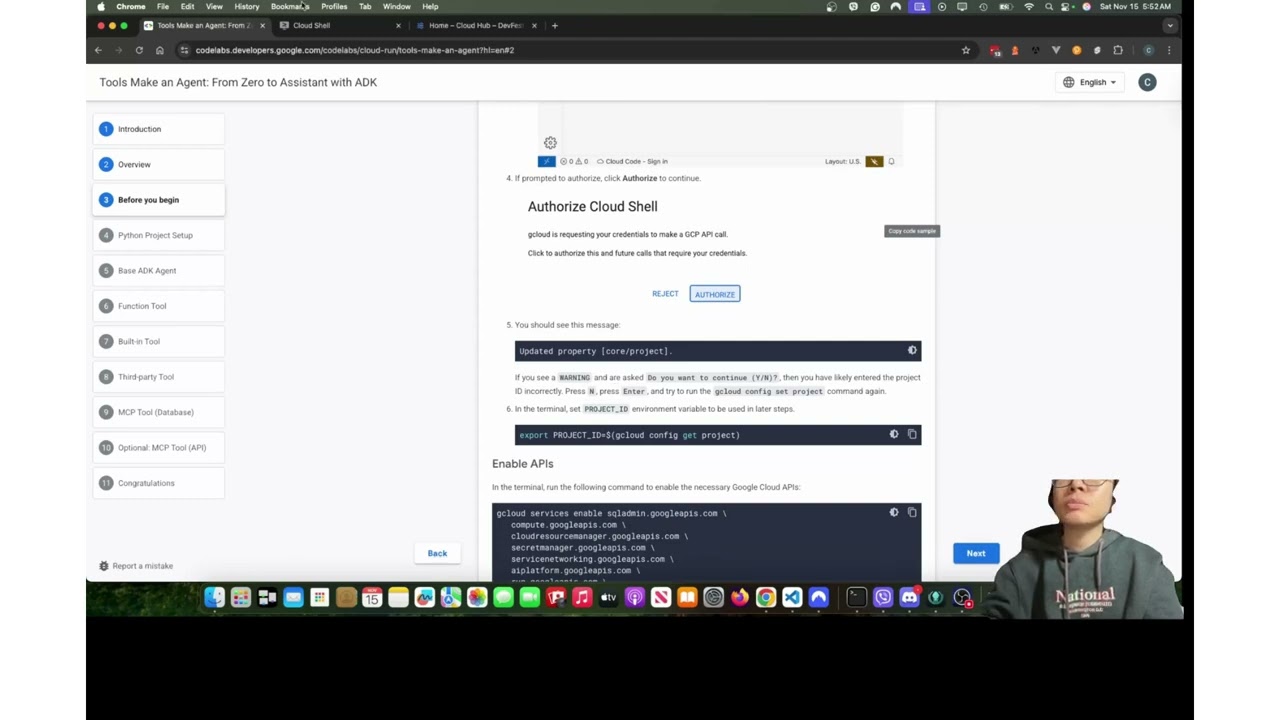Click the Enable APIs heading
This screenshot has height=720, width=1280.
(522, 464)
